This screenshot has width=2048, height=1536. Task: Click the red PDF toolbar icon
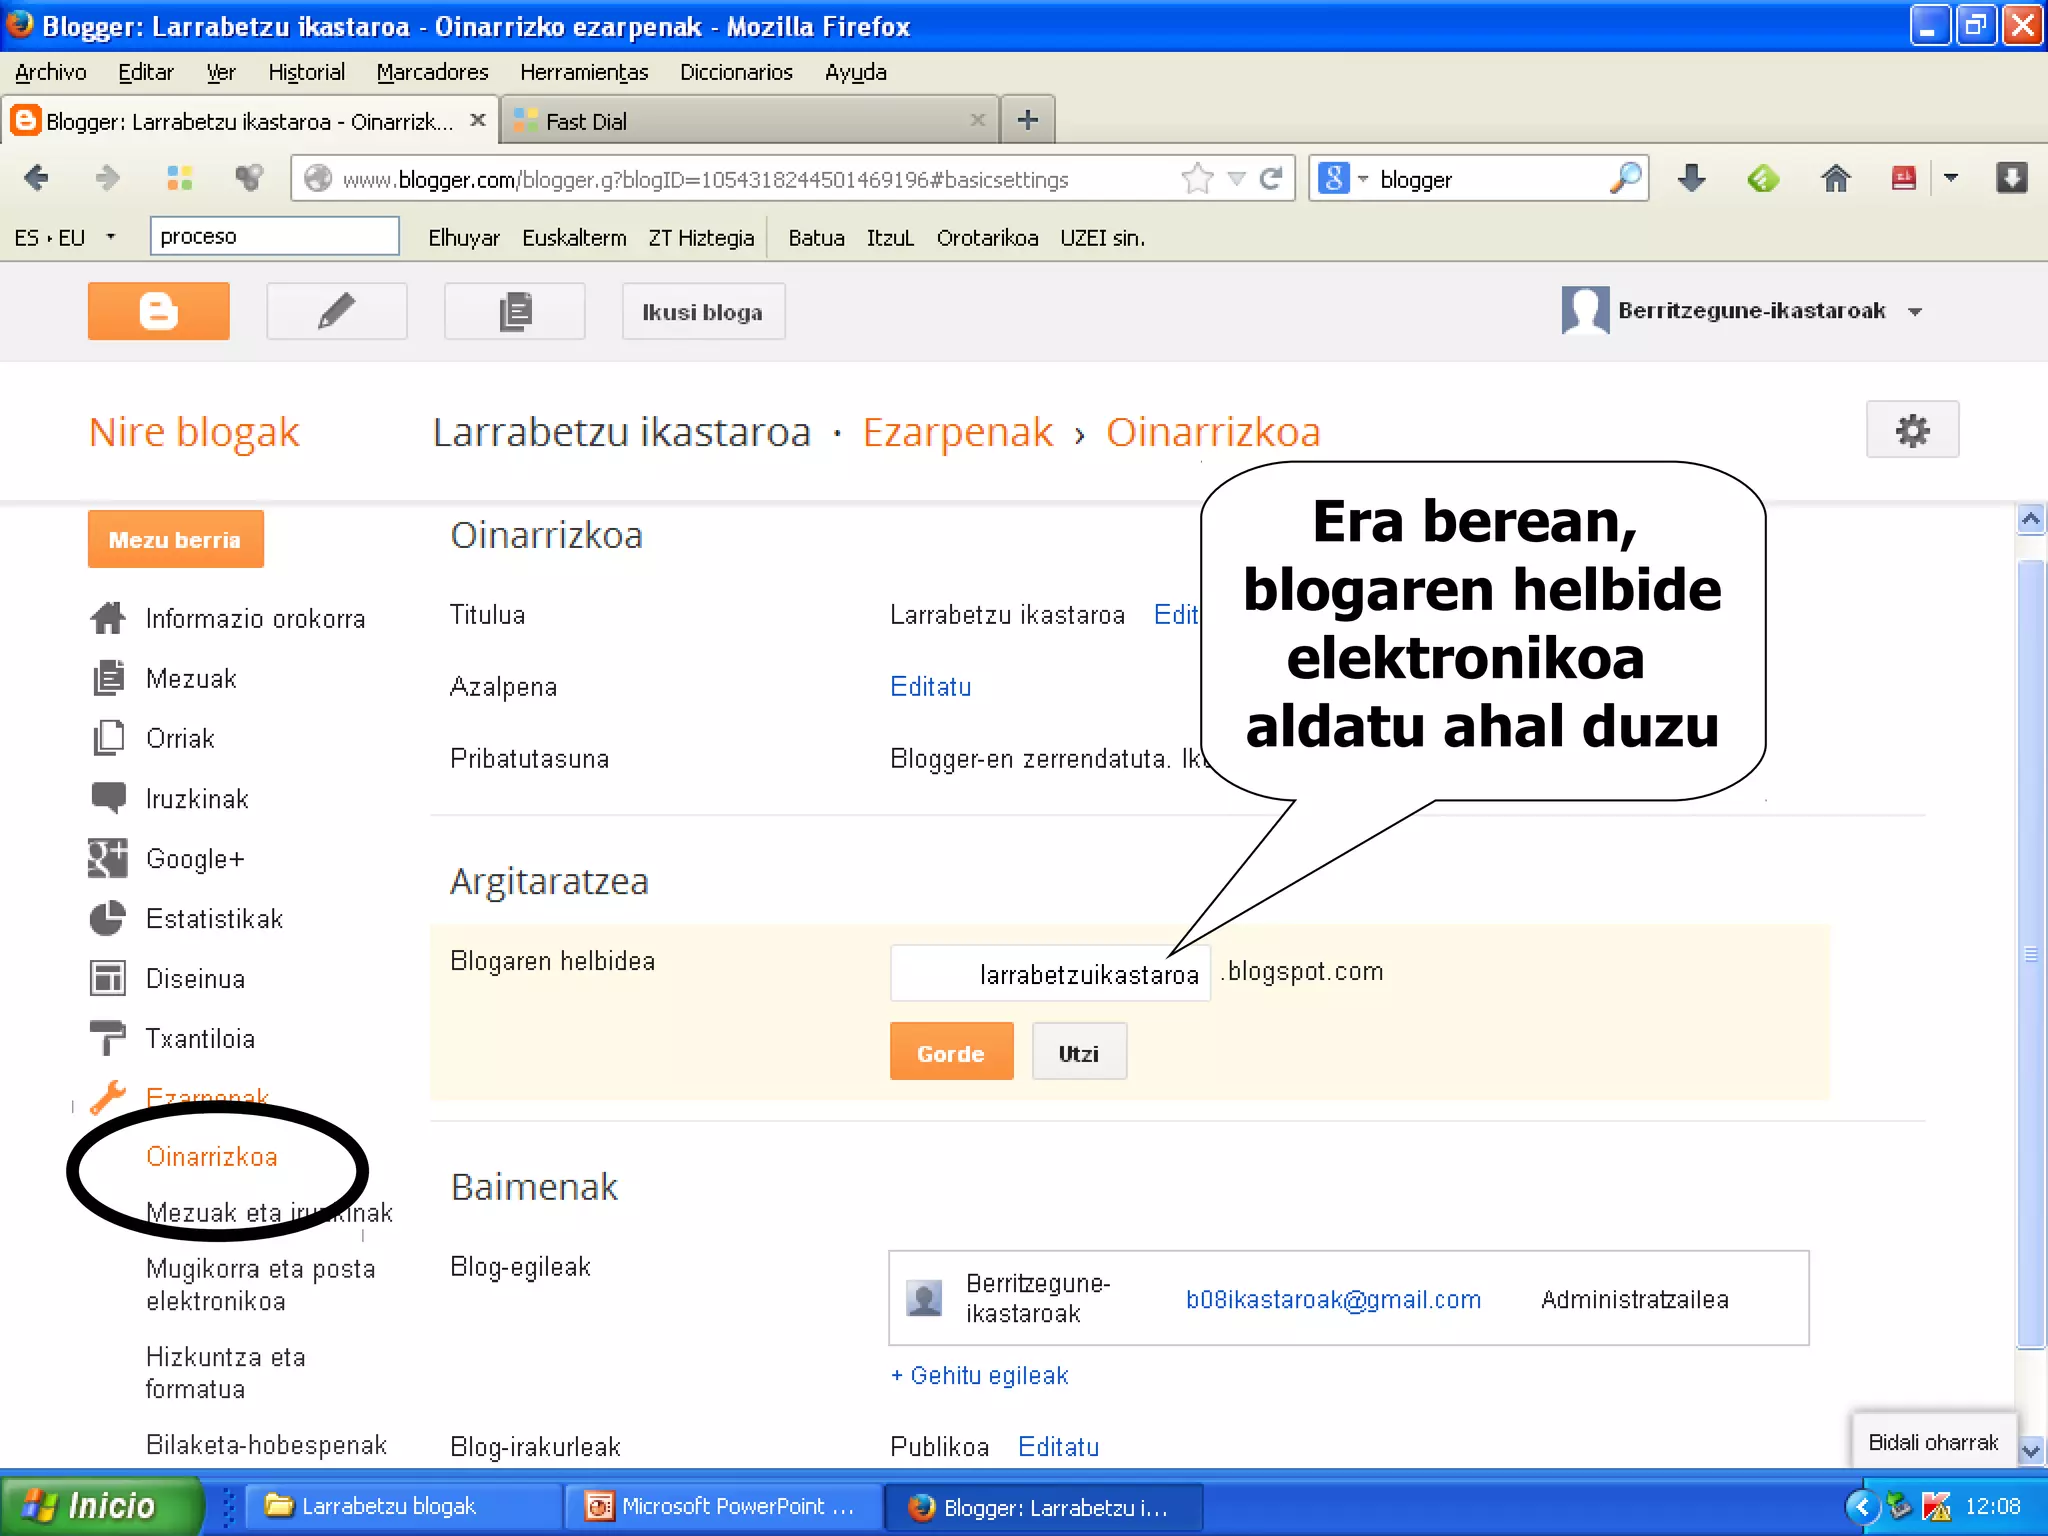[x=1903, y=178]
